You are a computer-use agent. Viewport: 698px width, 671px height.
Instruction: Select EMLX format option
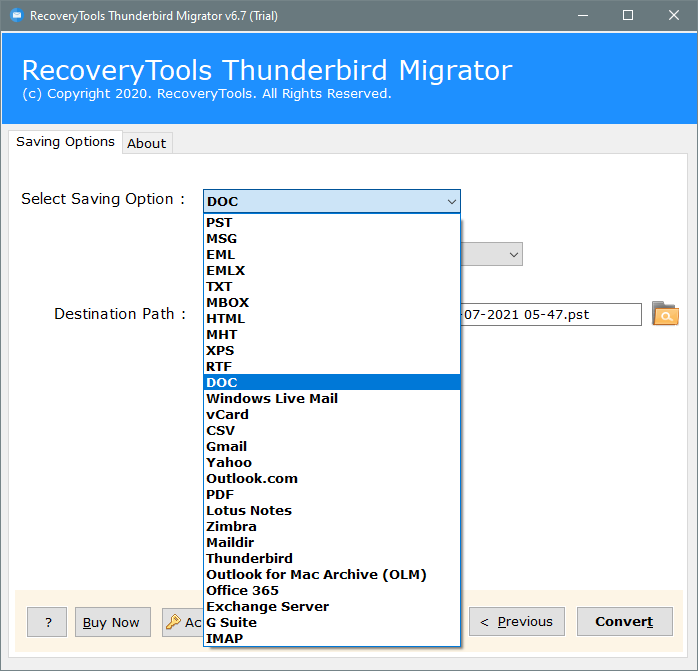click(x=332, y=271)
